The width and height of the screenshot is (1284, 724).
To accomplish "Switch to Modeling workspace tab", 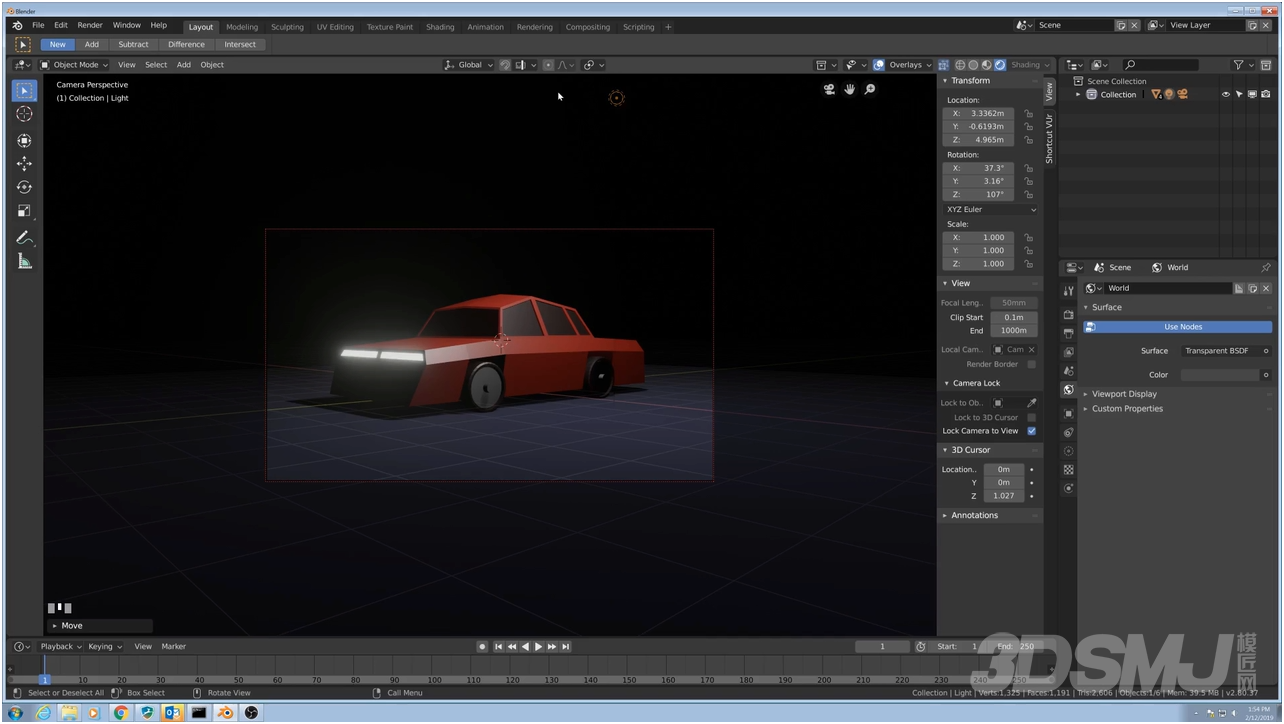I will pos(242,27).
